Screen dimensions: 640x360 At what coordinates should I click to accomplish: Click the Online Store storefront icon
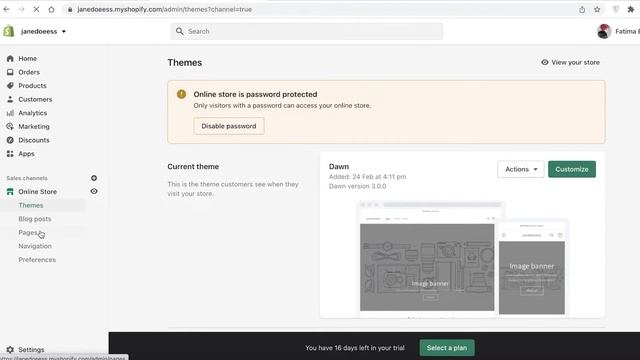click(x=10, y=192)
